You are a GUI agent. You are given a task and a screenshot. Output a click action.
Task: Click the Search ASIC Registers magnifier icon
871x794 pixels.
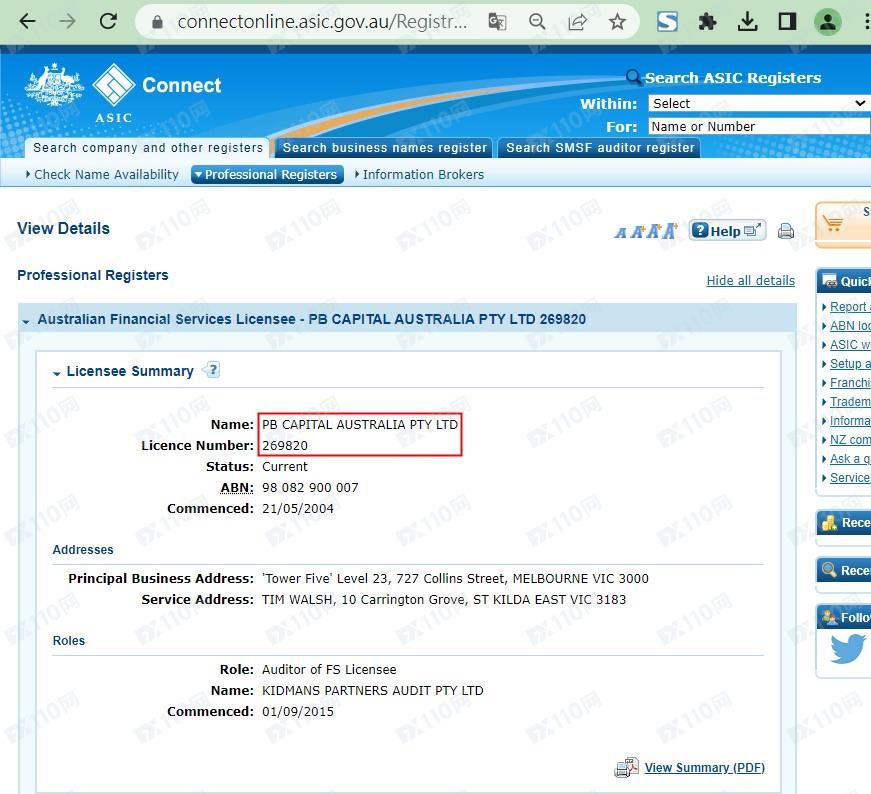[633, 77]
